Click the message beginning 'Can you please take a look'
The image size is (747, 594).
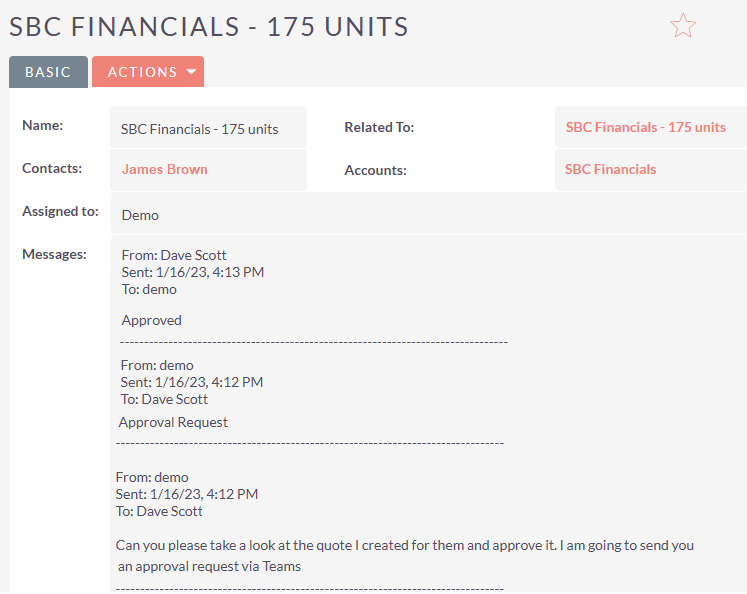coord(404,546)
